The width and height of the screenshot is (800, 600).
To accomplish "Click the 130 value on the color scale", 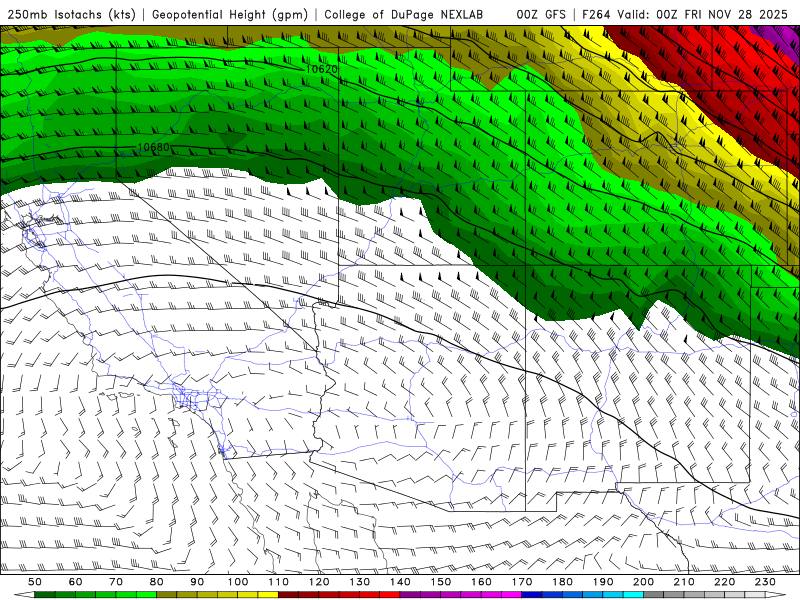I will click(x=360, y=582).
